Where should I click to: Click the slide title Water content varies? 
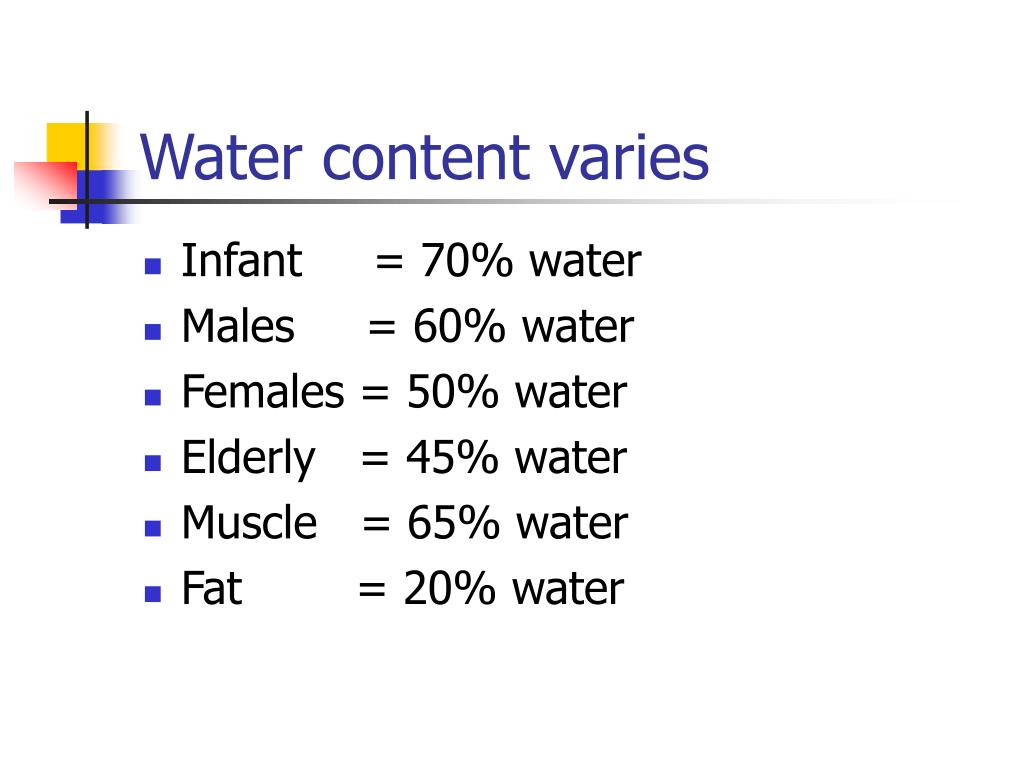point(424,157)
